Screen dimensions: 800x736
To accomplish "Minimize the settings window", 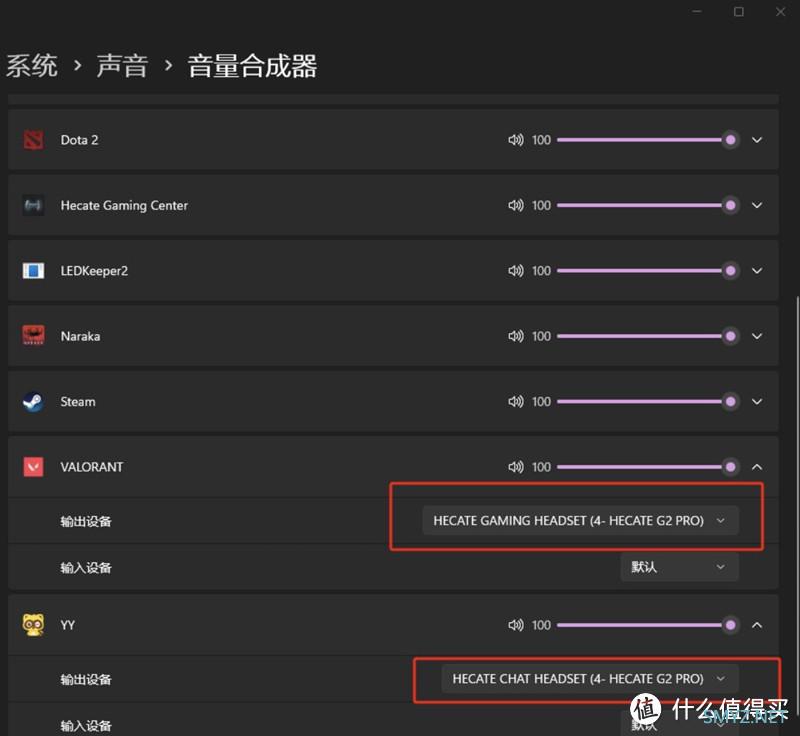I will click(697, 12).
